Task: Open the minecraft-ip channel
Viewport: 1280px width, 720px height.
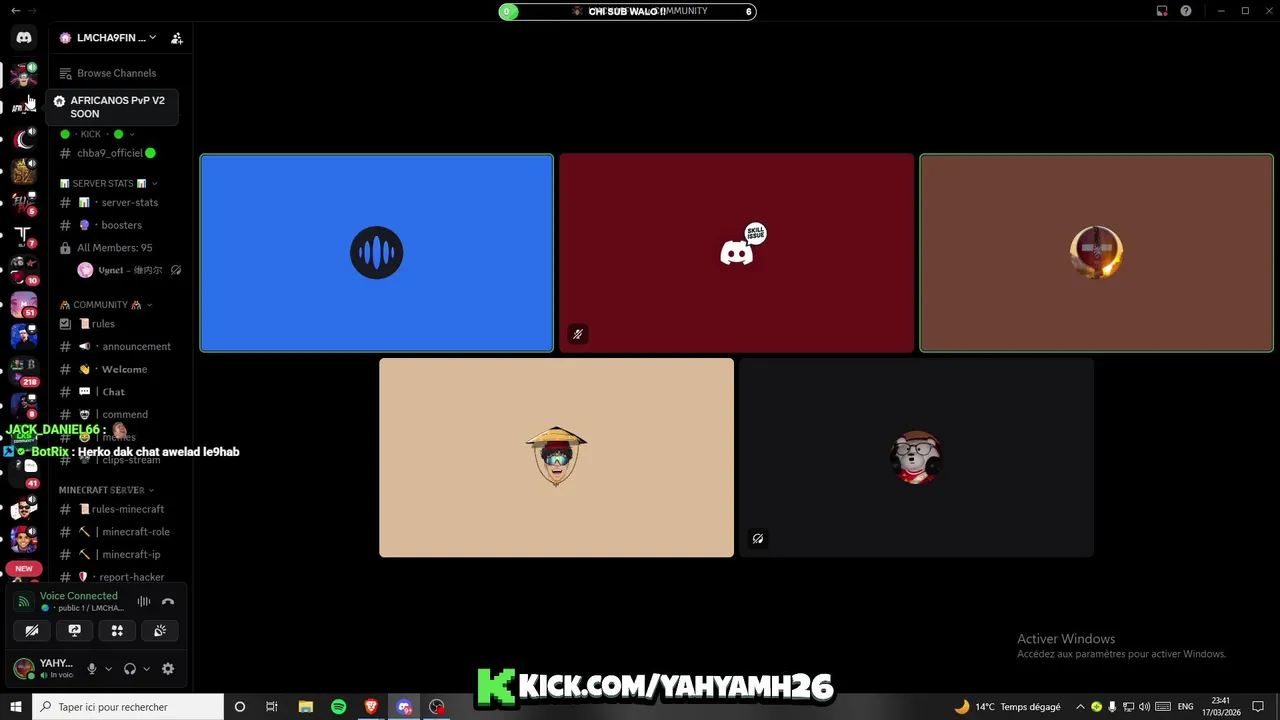Action: tap(120, 554)
